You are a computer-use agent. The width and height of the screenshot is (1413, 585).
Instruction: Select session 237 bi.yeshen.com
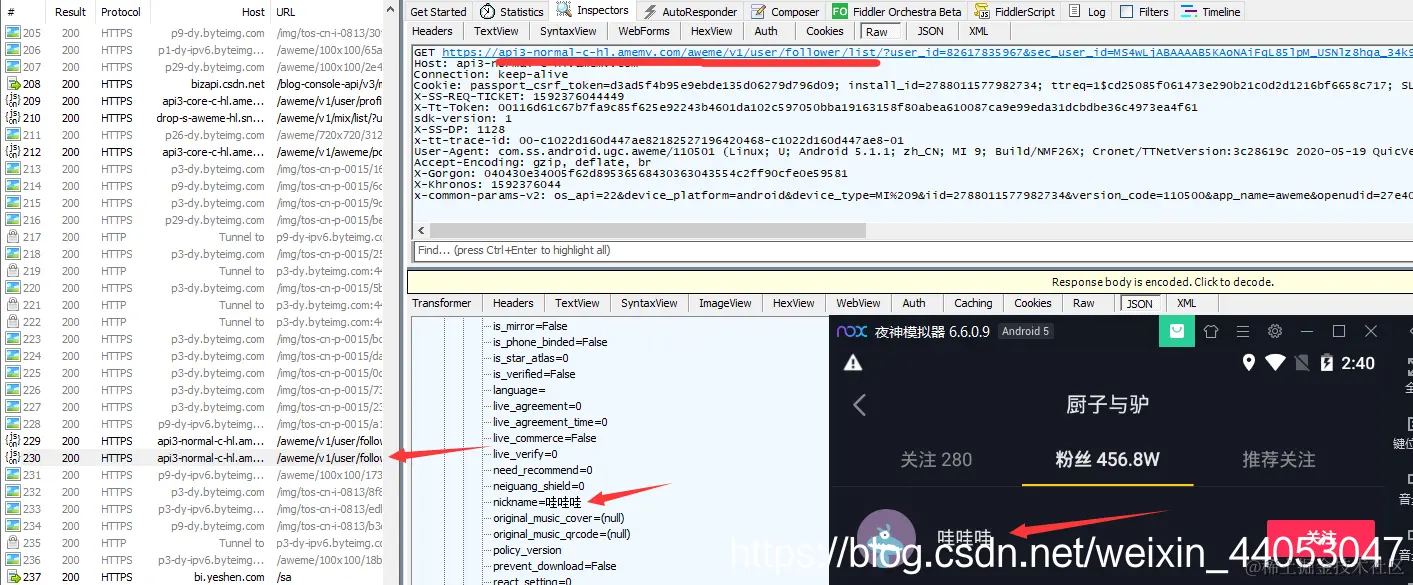[x=192, y=576]
